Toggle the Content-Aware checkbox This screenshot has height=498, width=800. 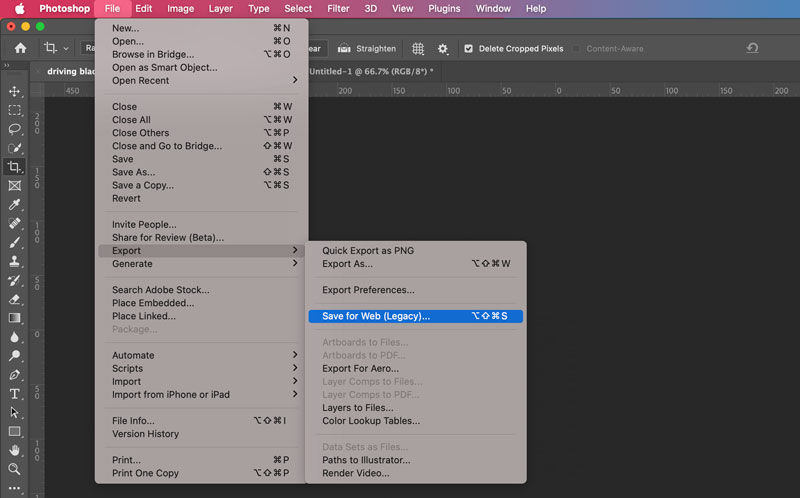tap(576, 48)
